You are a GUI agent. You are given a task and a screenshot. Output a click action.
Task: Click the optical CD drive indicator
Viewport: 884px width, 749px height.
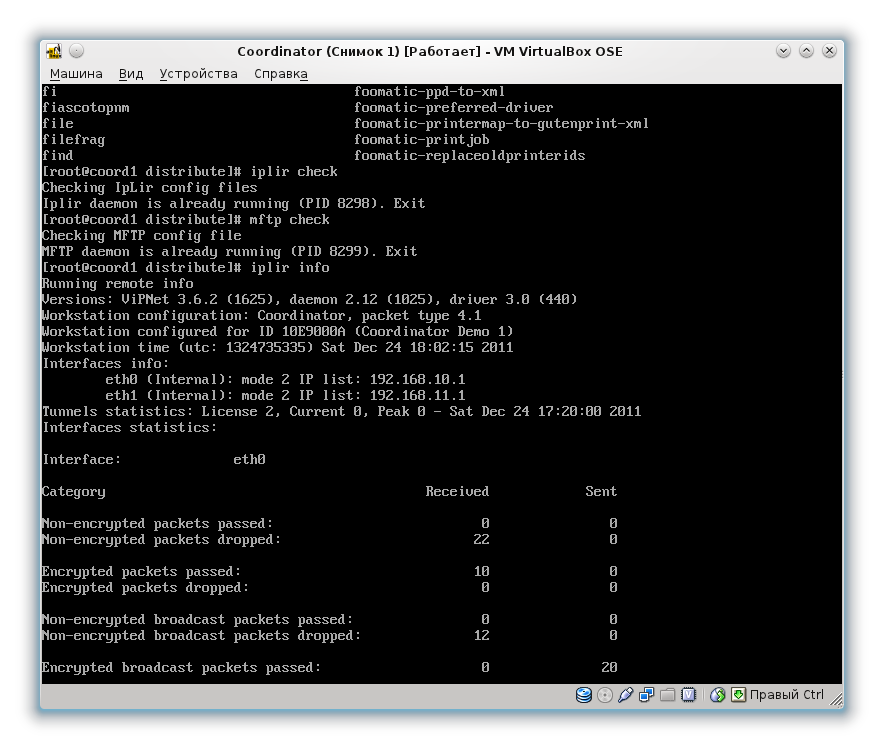click(x=604, y=695)
